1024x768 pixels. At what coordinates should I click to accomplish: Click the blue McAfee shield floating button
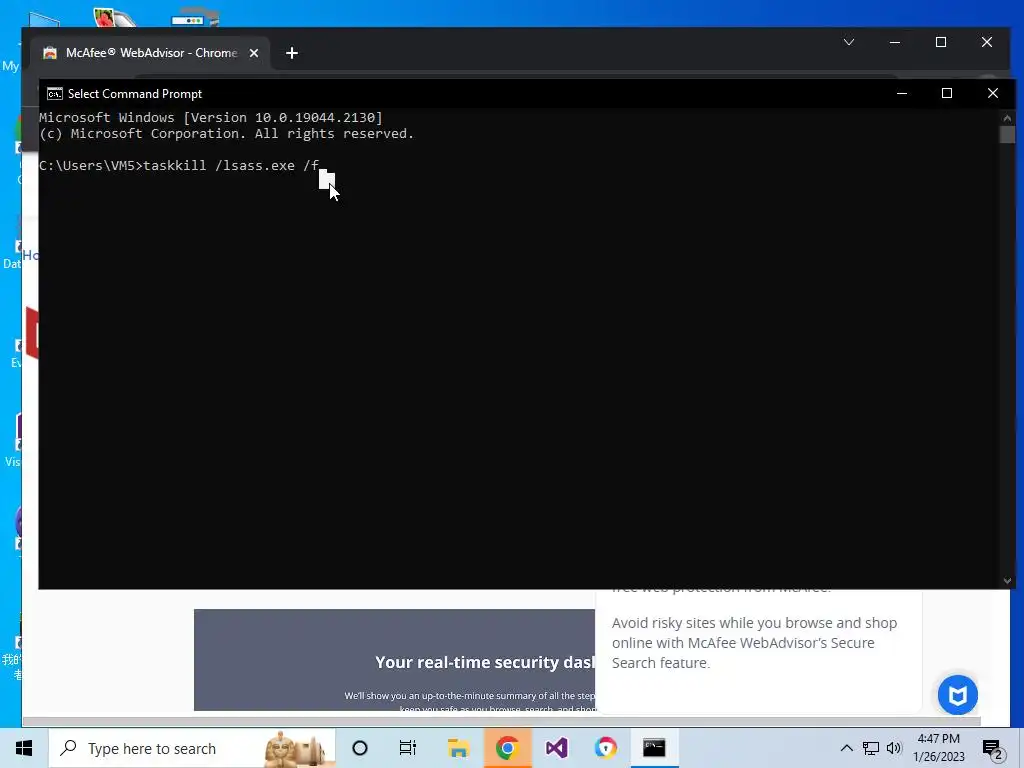(957, 695)
